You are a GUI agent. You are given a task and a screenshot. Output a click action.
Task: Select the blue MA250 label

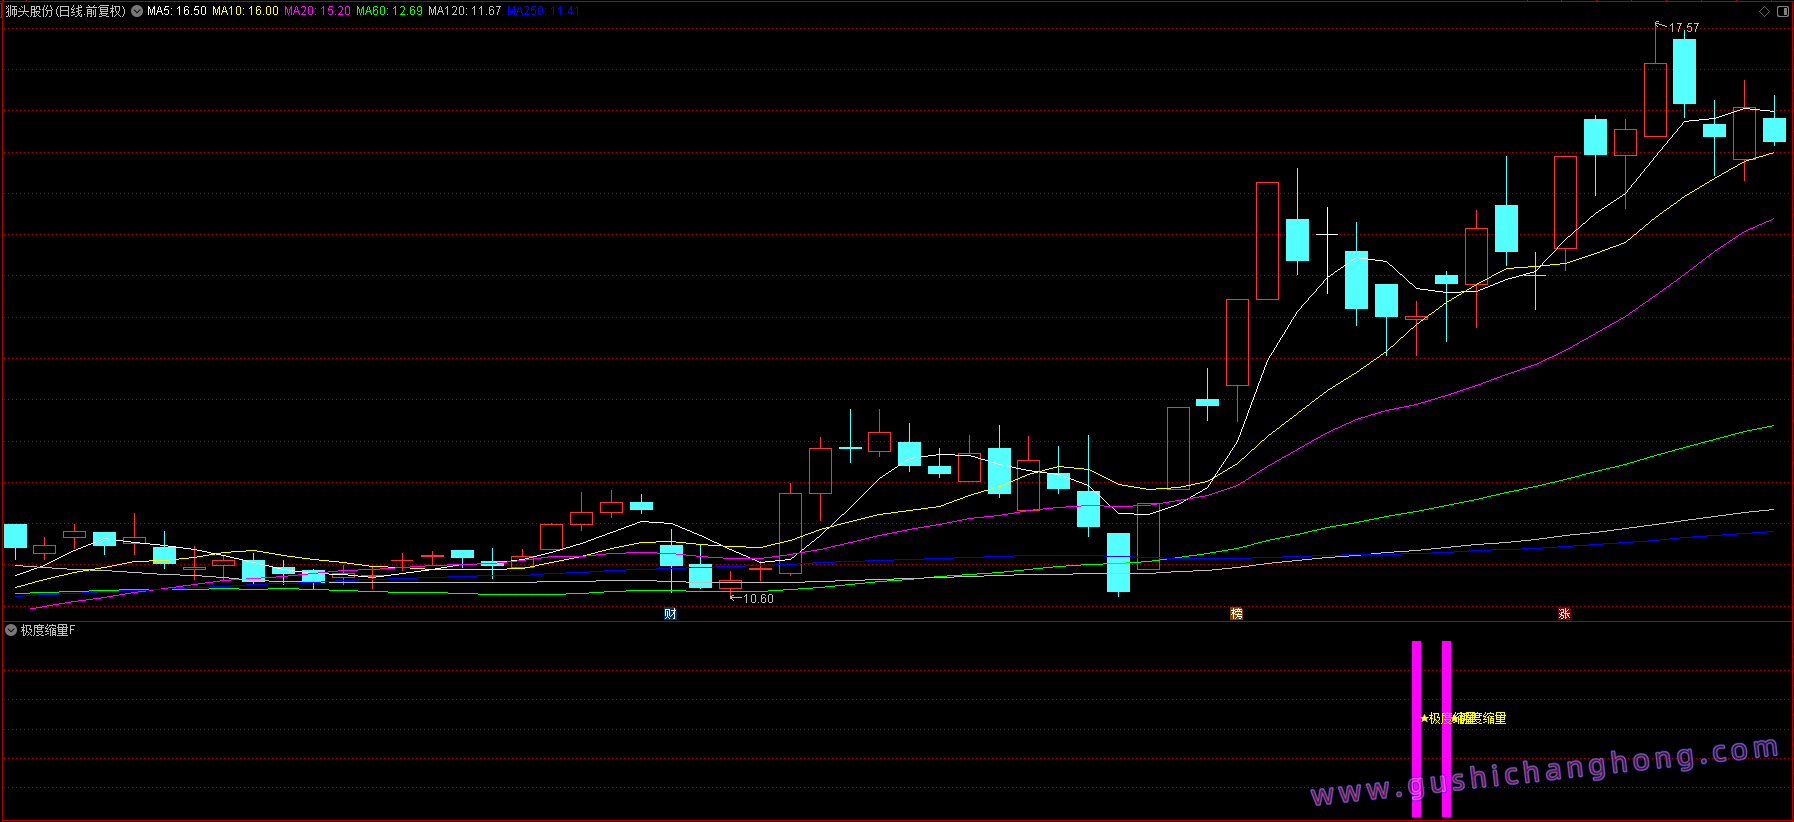(542, 12)
